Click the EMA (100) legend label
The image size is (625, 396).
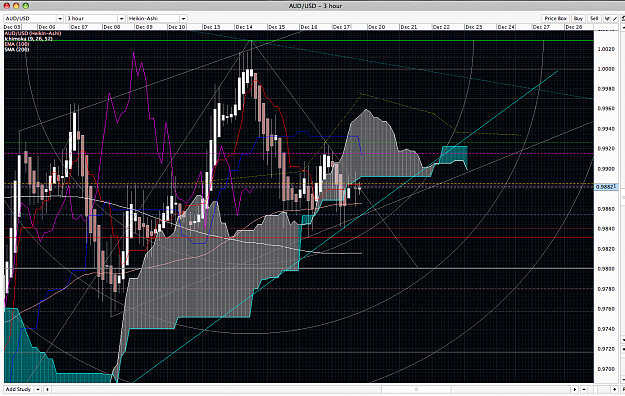coord(17,44)
